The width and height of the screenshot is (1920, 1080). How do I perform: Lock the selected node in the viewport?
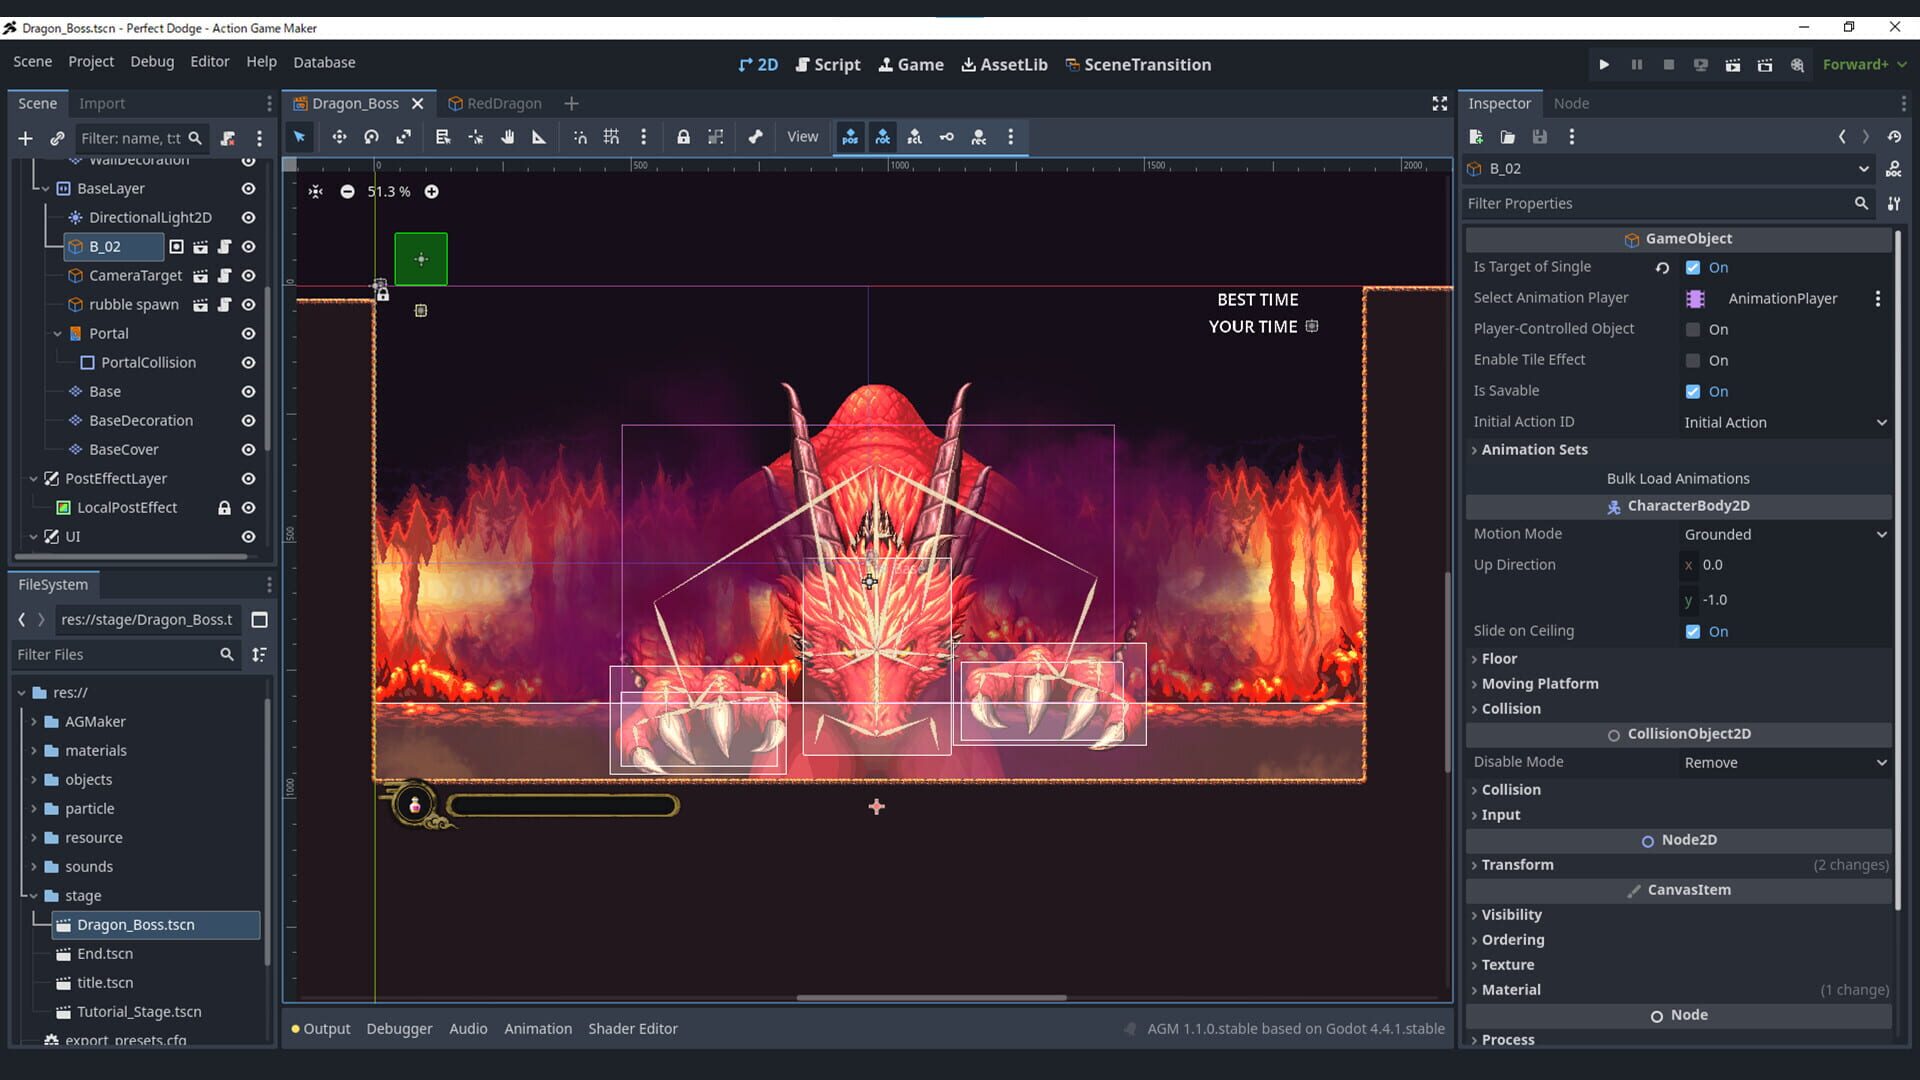[684, 137]
